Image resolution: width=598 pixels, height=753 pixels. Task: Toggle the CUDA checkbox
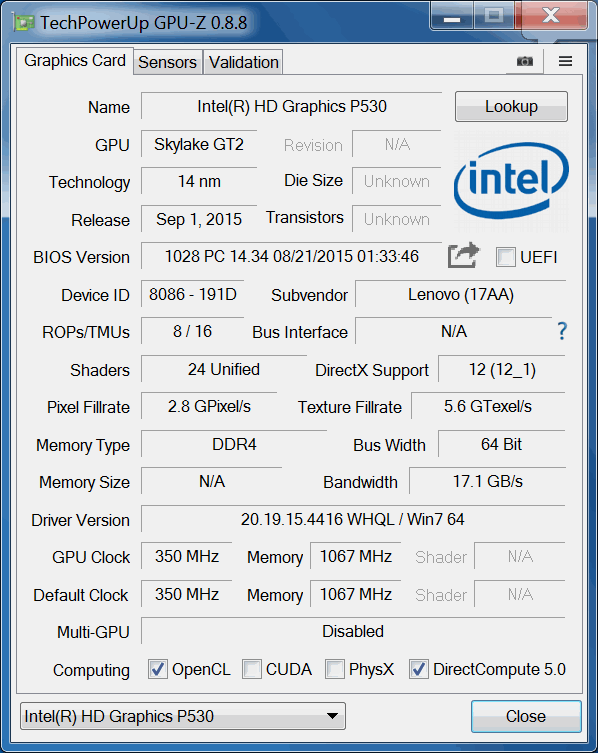252,669
